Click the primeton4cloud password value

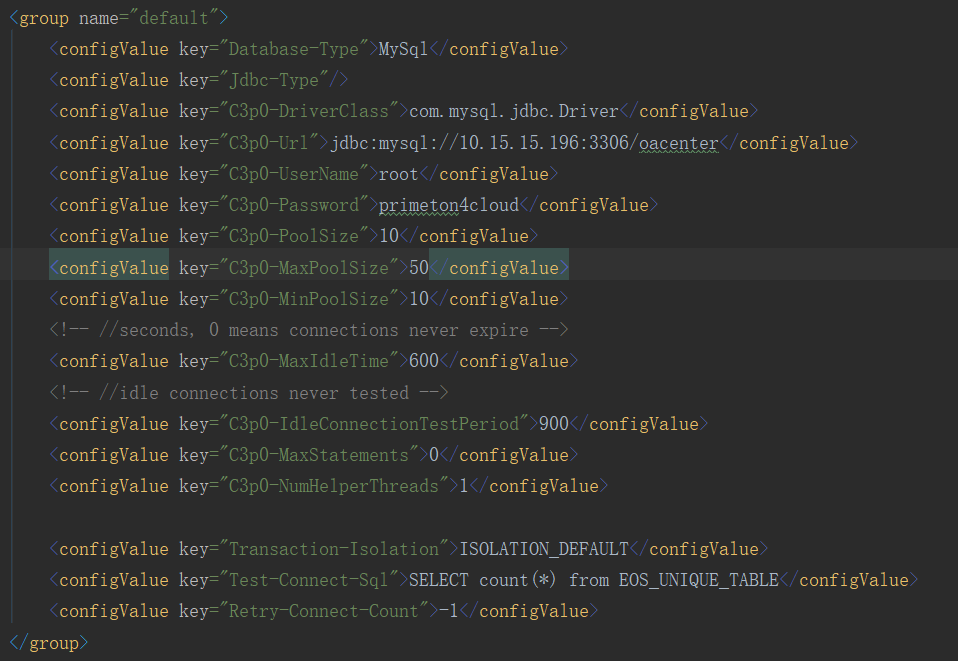tap(449, 205)
